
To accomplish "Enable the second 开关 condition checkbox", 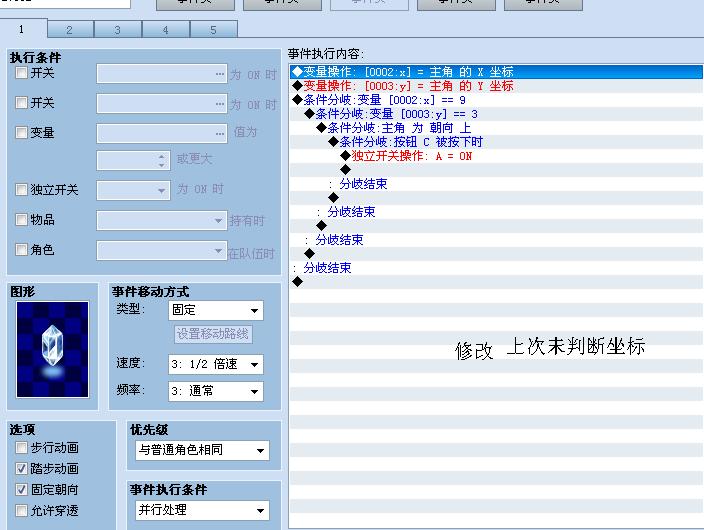I will [21, 102].
